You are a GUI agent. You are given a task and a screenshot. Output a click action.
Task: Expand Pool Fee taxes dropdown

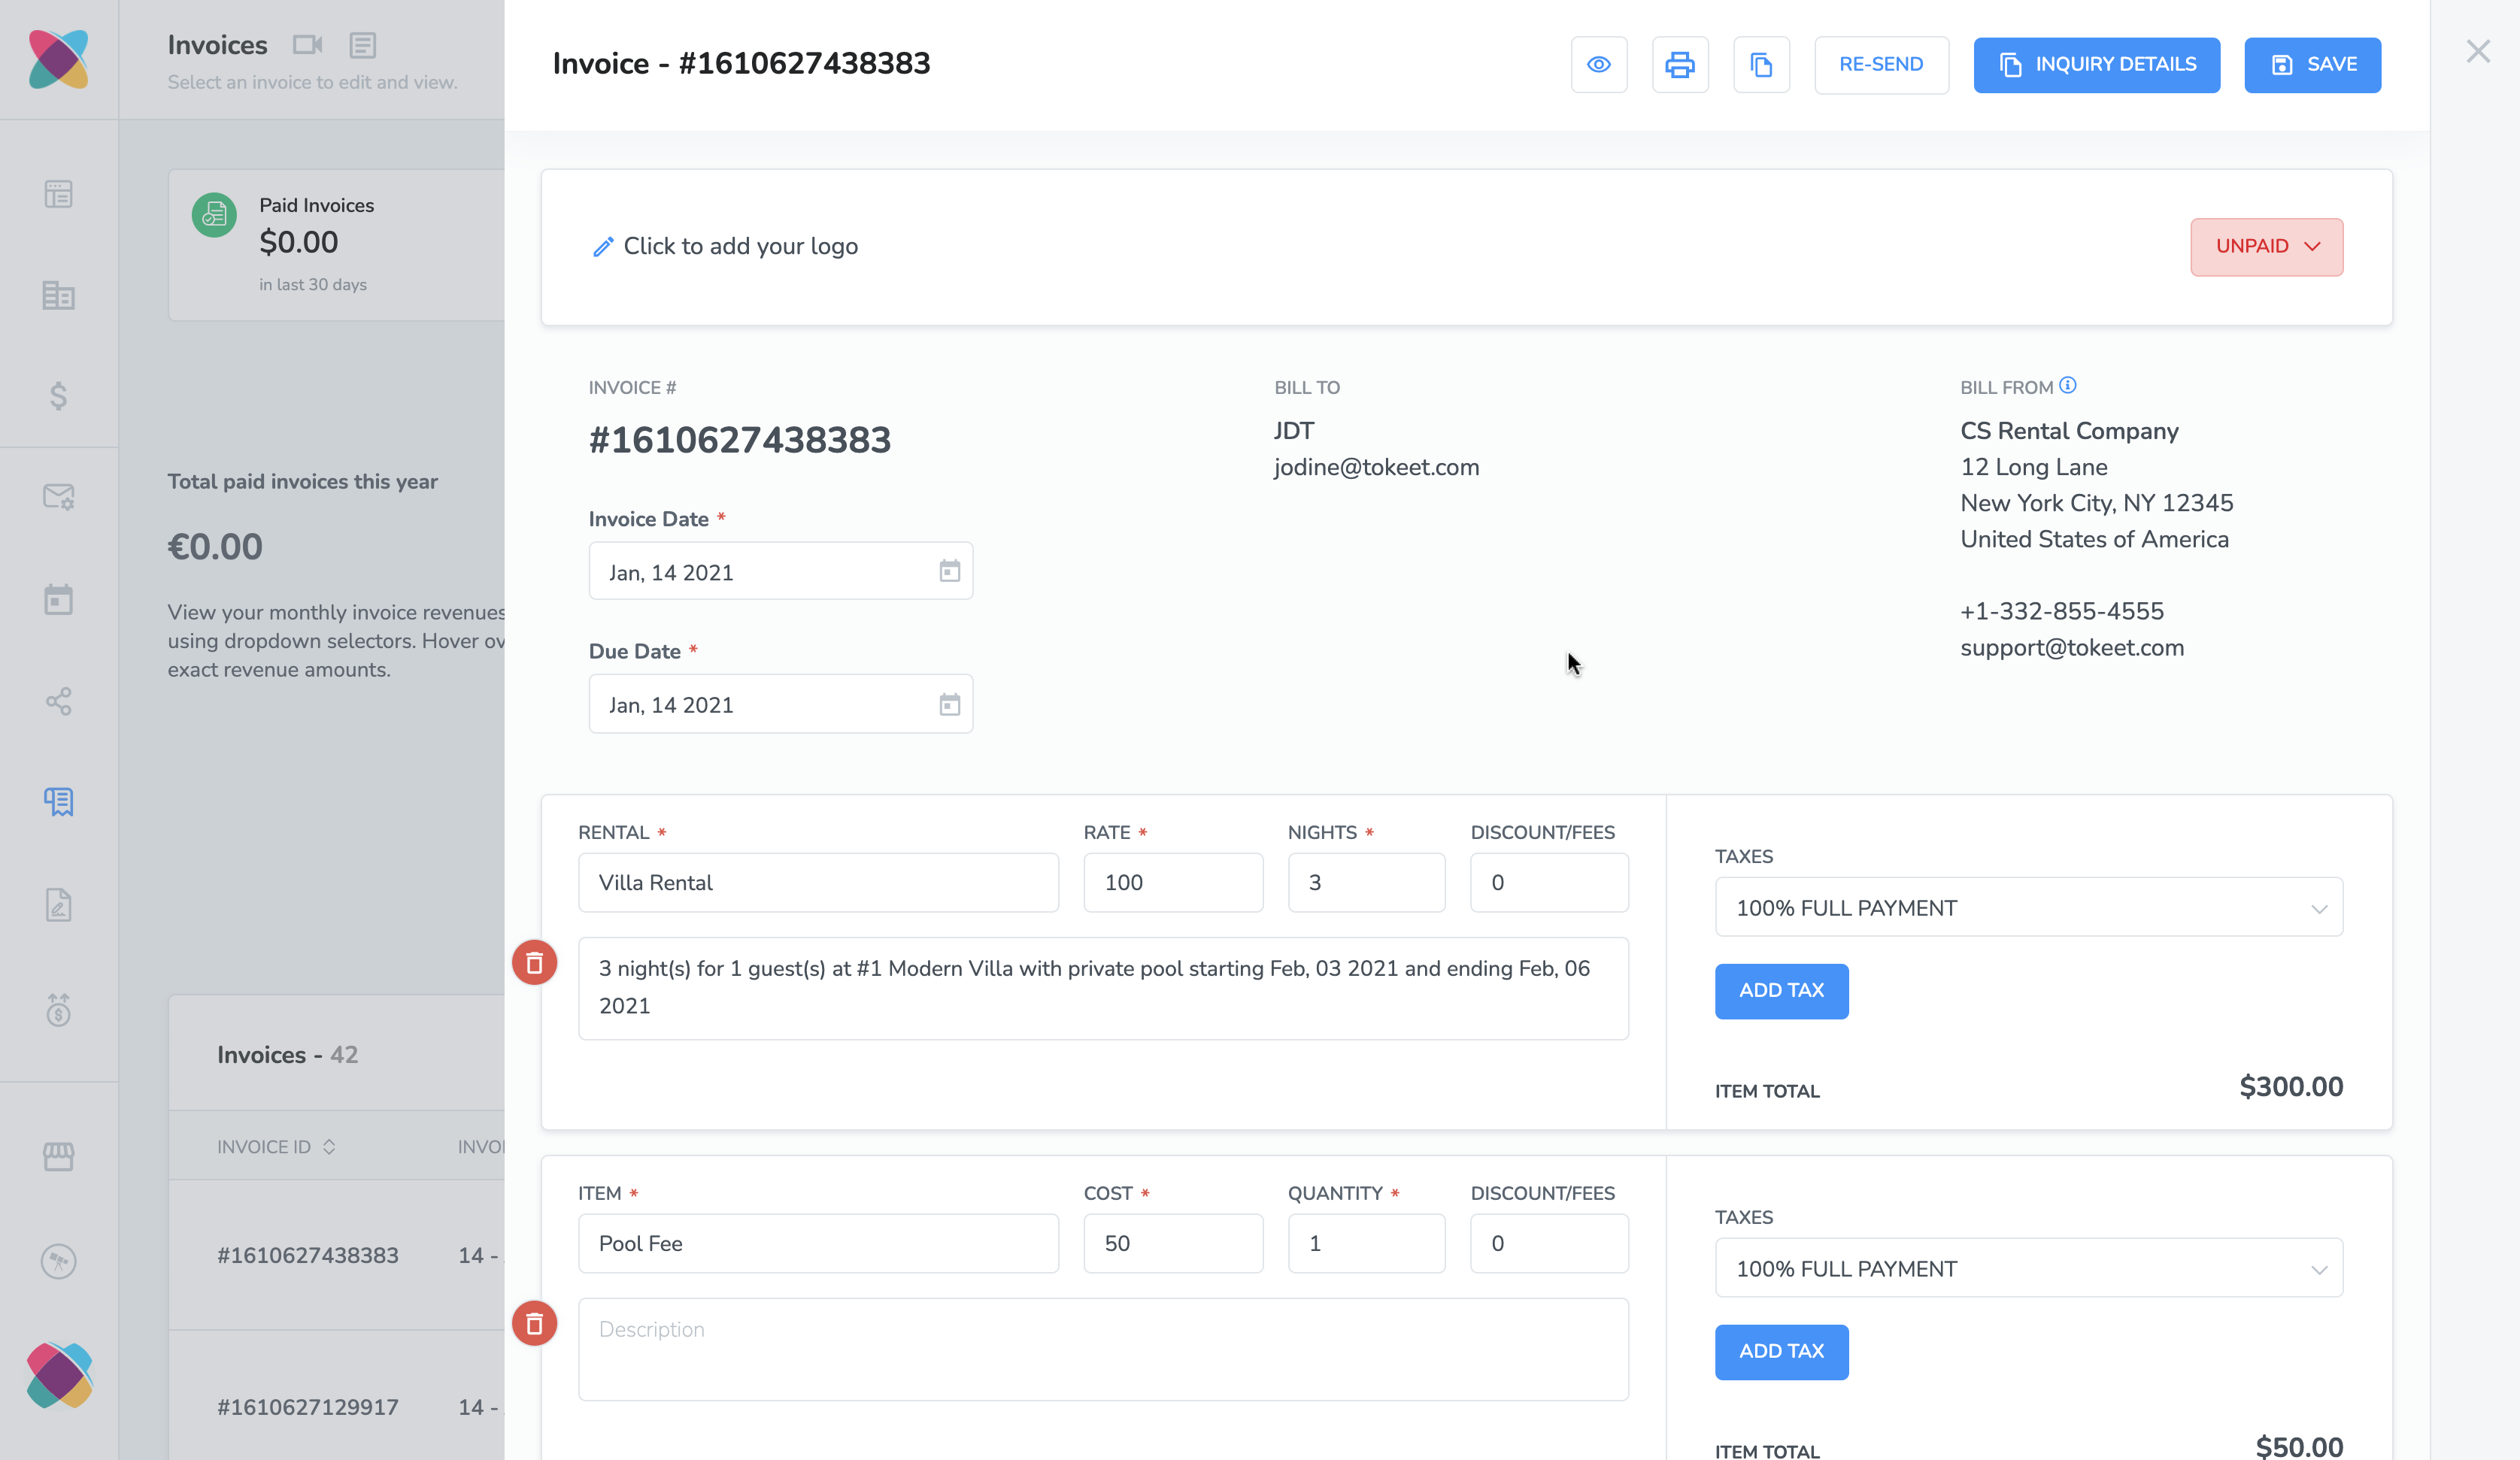point(2027,1269)
